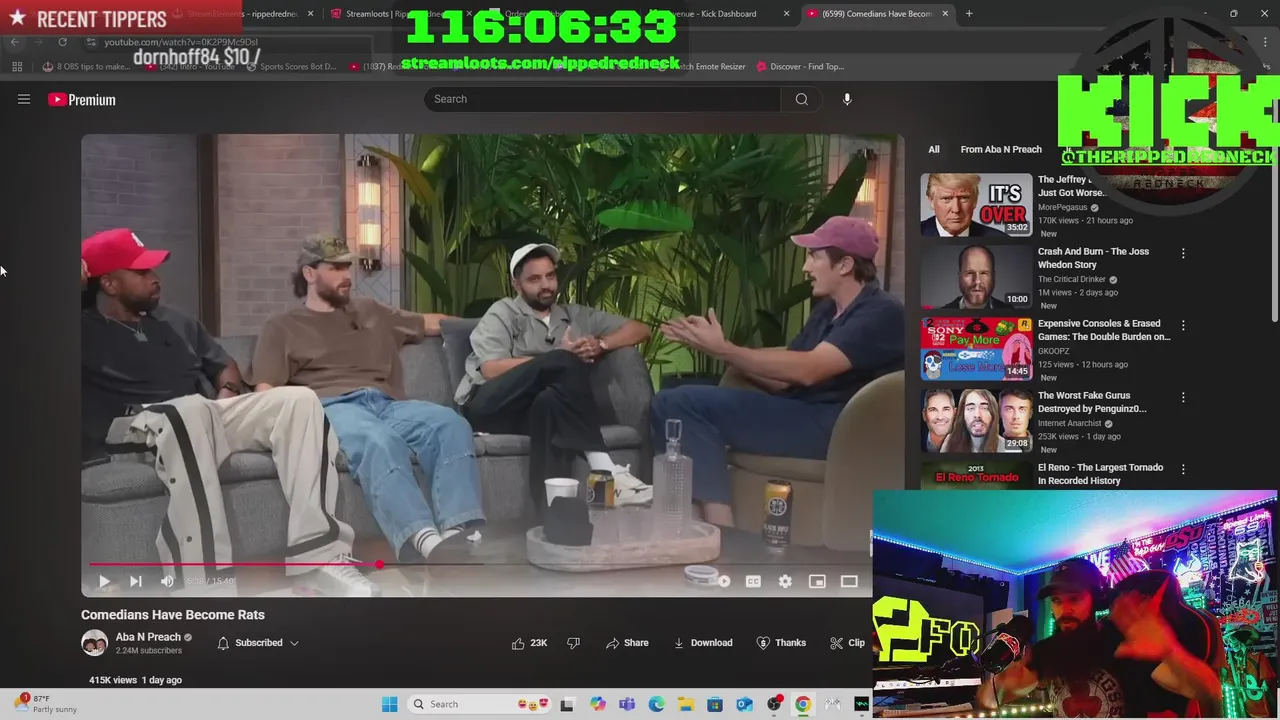Create a Clip of the video
The image size is (1280, 720).
tap(848, 643)
